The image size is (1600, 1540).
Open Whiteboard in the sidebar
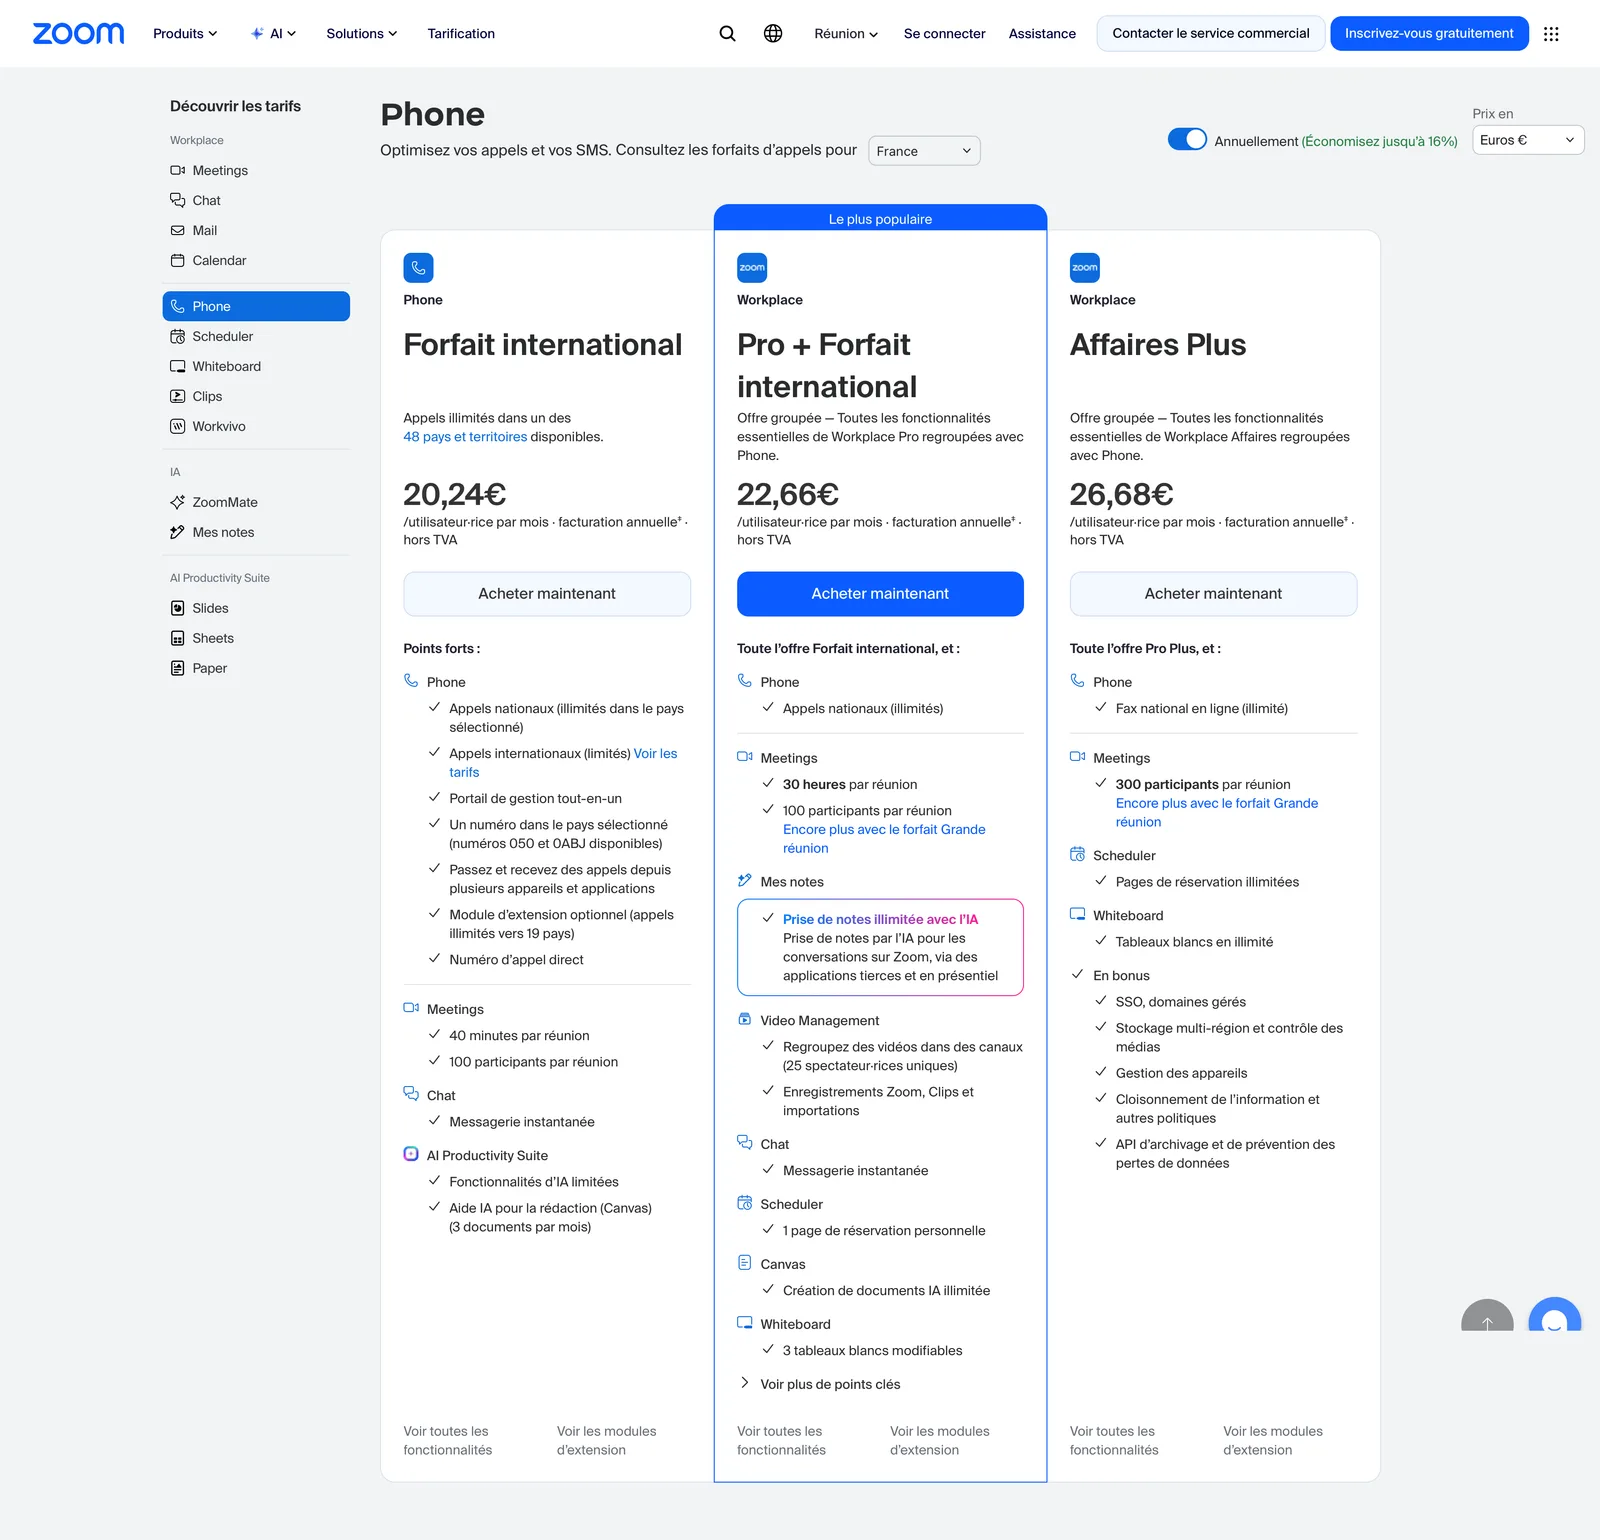(256, 367)
